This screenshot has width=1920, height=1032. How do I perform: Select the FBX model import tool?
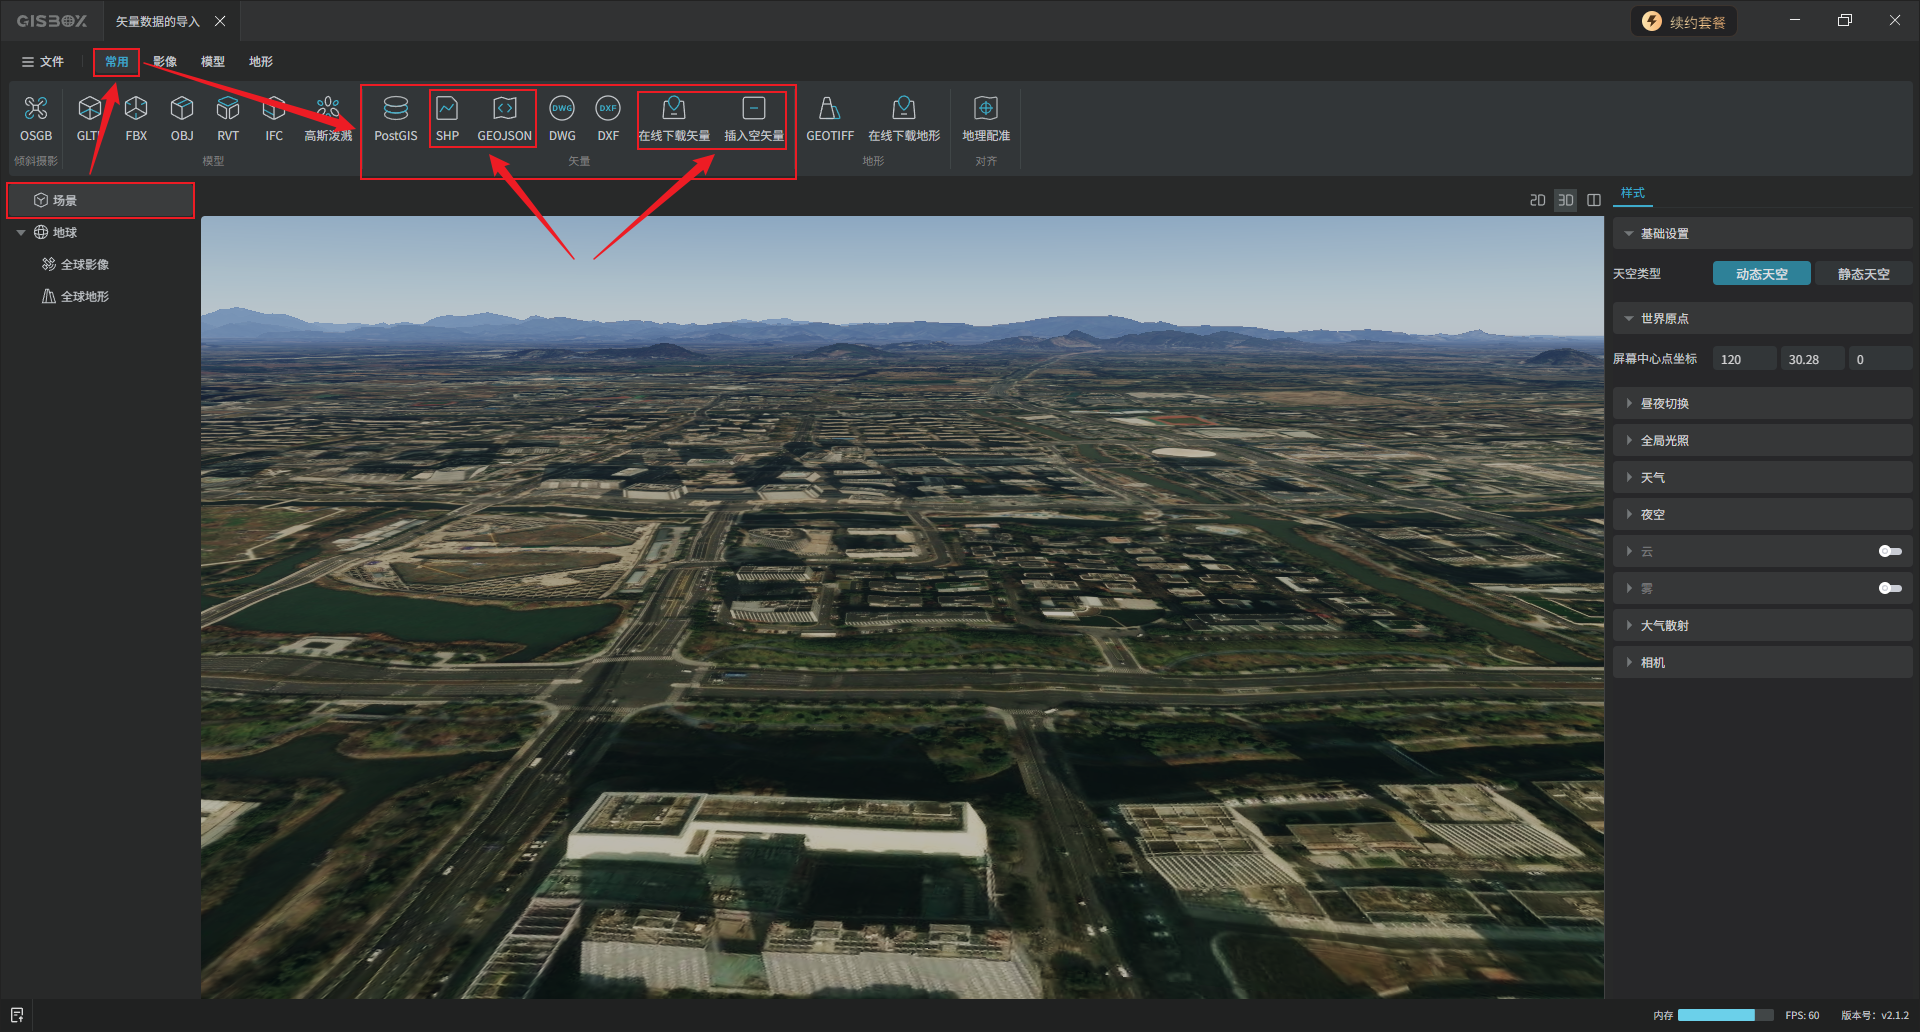click(136, 118)
